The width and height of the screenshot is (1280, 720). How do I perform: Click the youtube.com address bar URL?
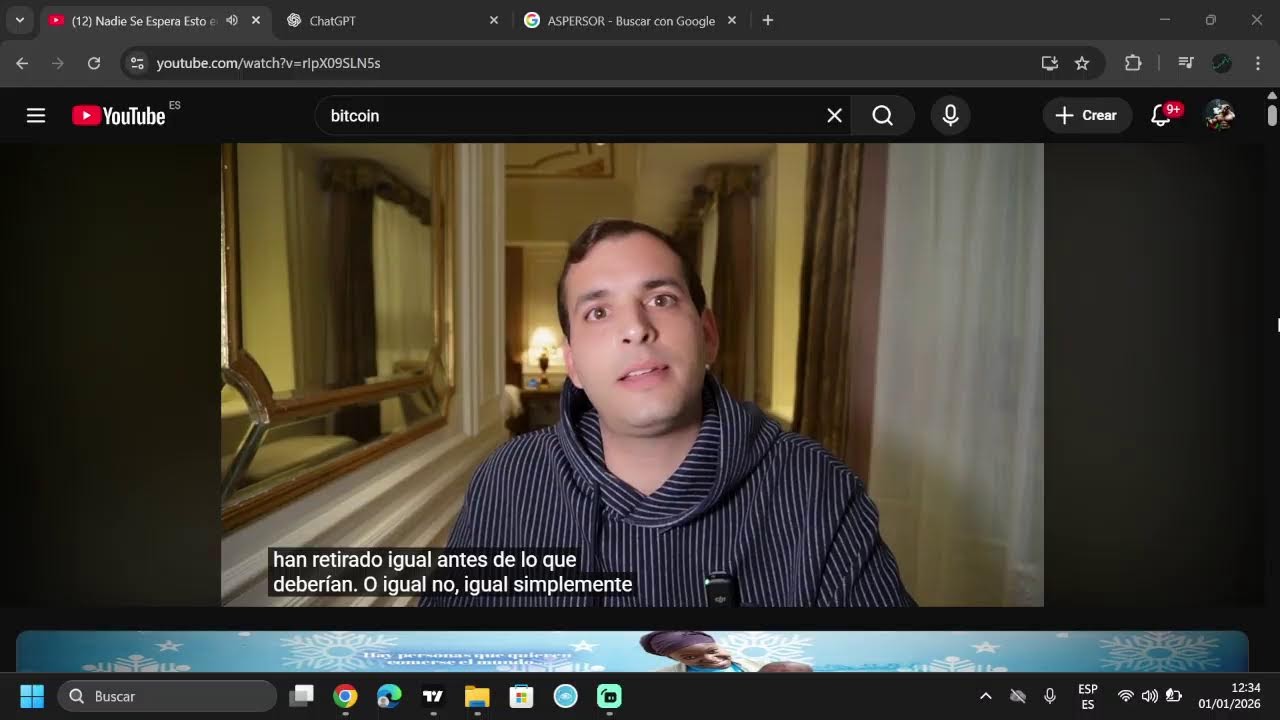point(268,63)
